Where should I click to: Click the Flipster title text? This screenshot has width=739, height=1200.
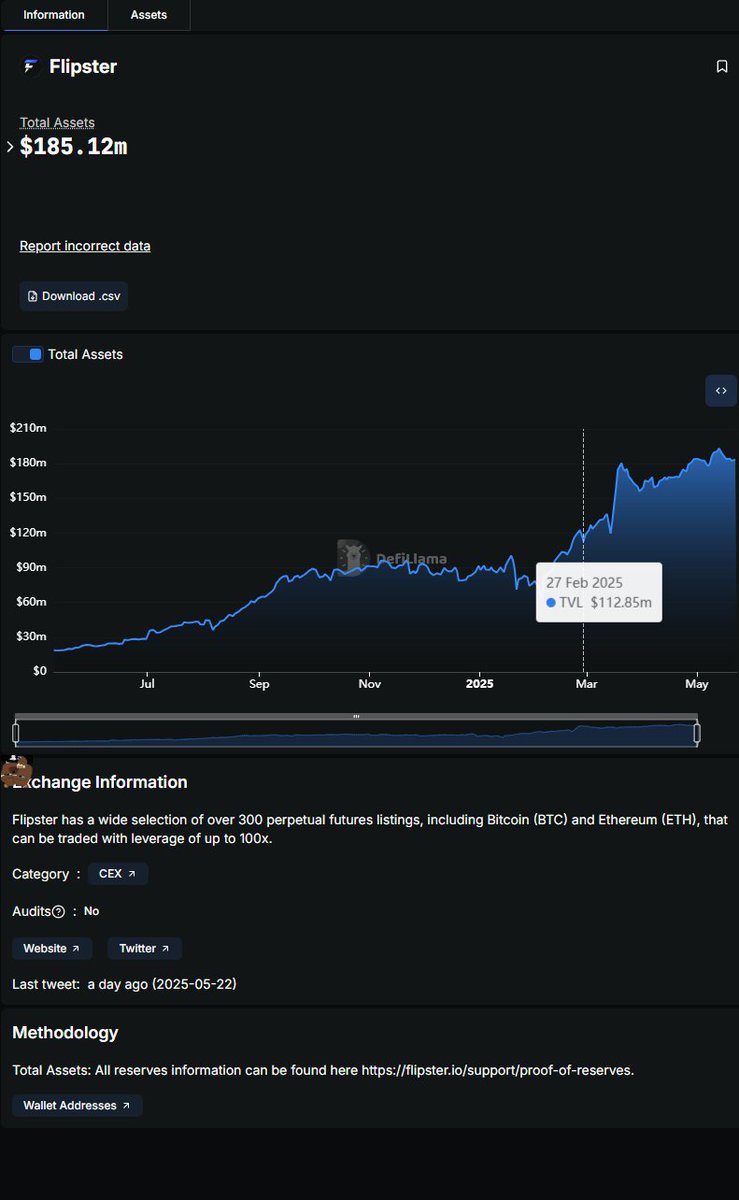[x=83, y=67]
